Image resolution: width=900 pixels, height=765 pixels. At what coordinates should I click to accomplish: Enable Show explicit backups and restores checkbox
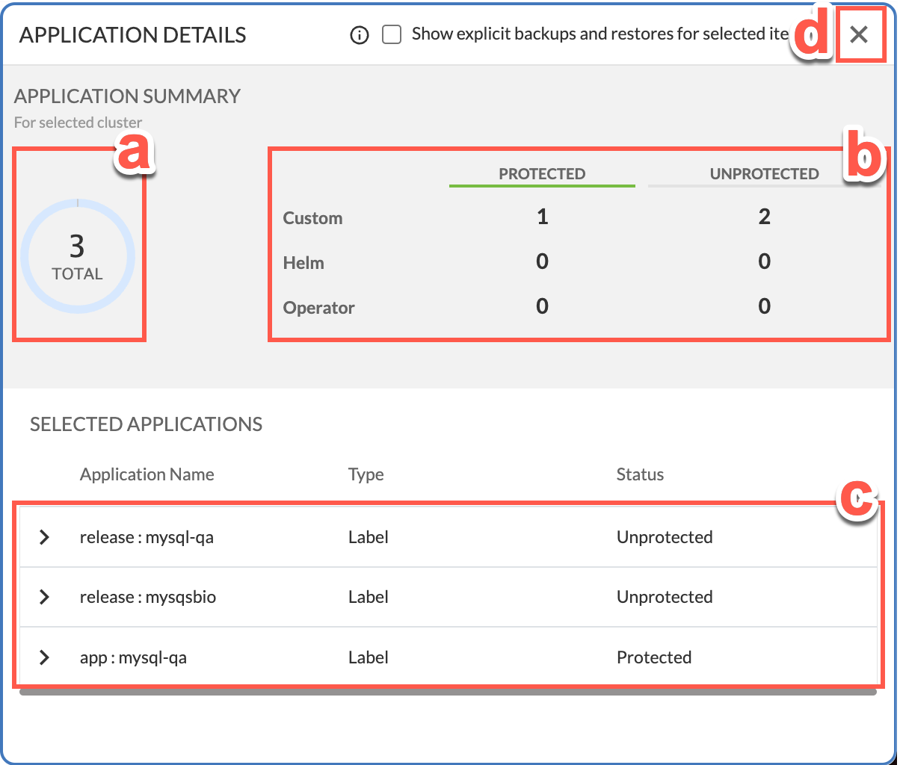click(x=392, y=35)
